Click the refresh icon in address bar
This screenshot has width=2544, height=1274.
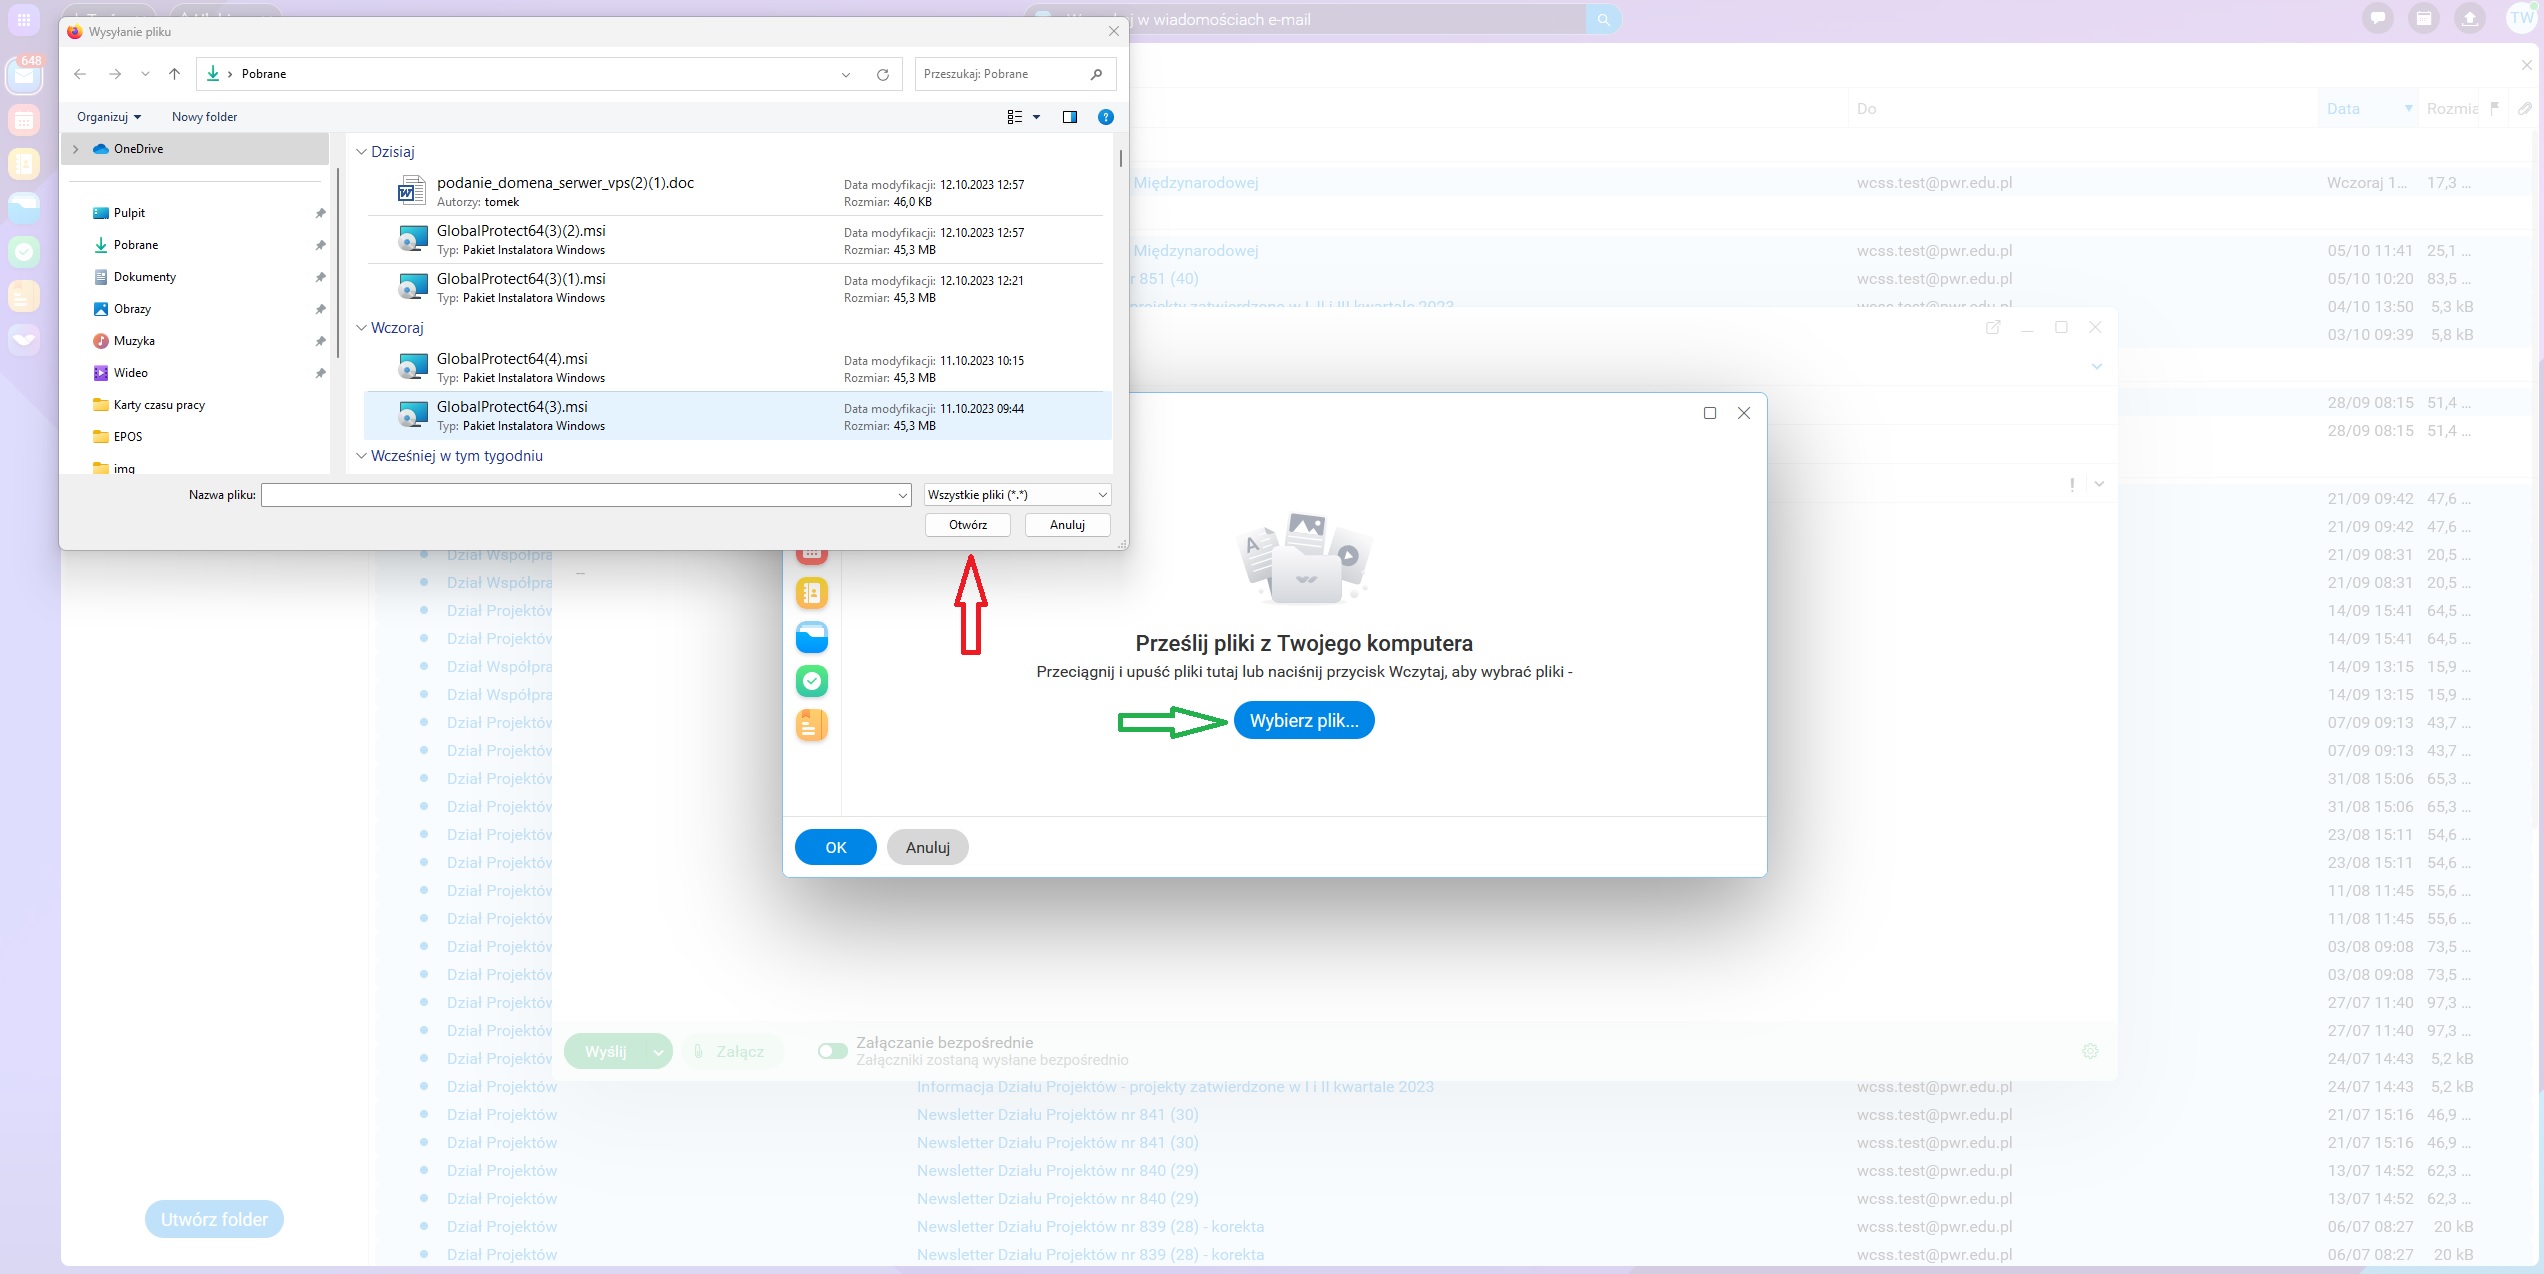(882, 74)
